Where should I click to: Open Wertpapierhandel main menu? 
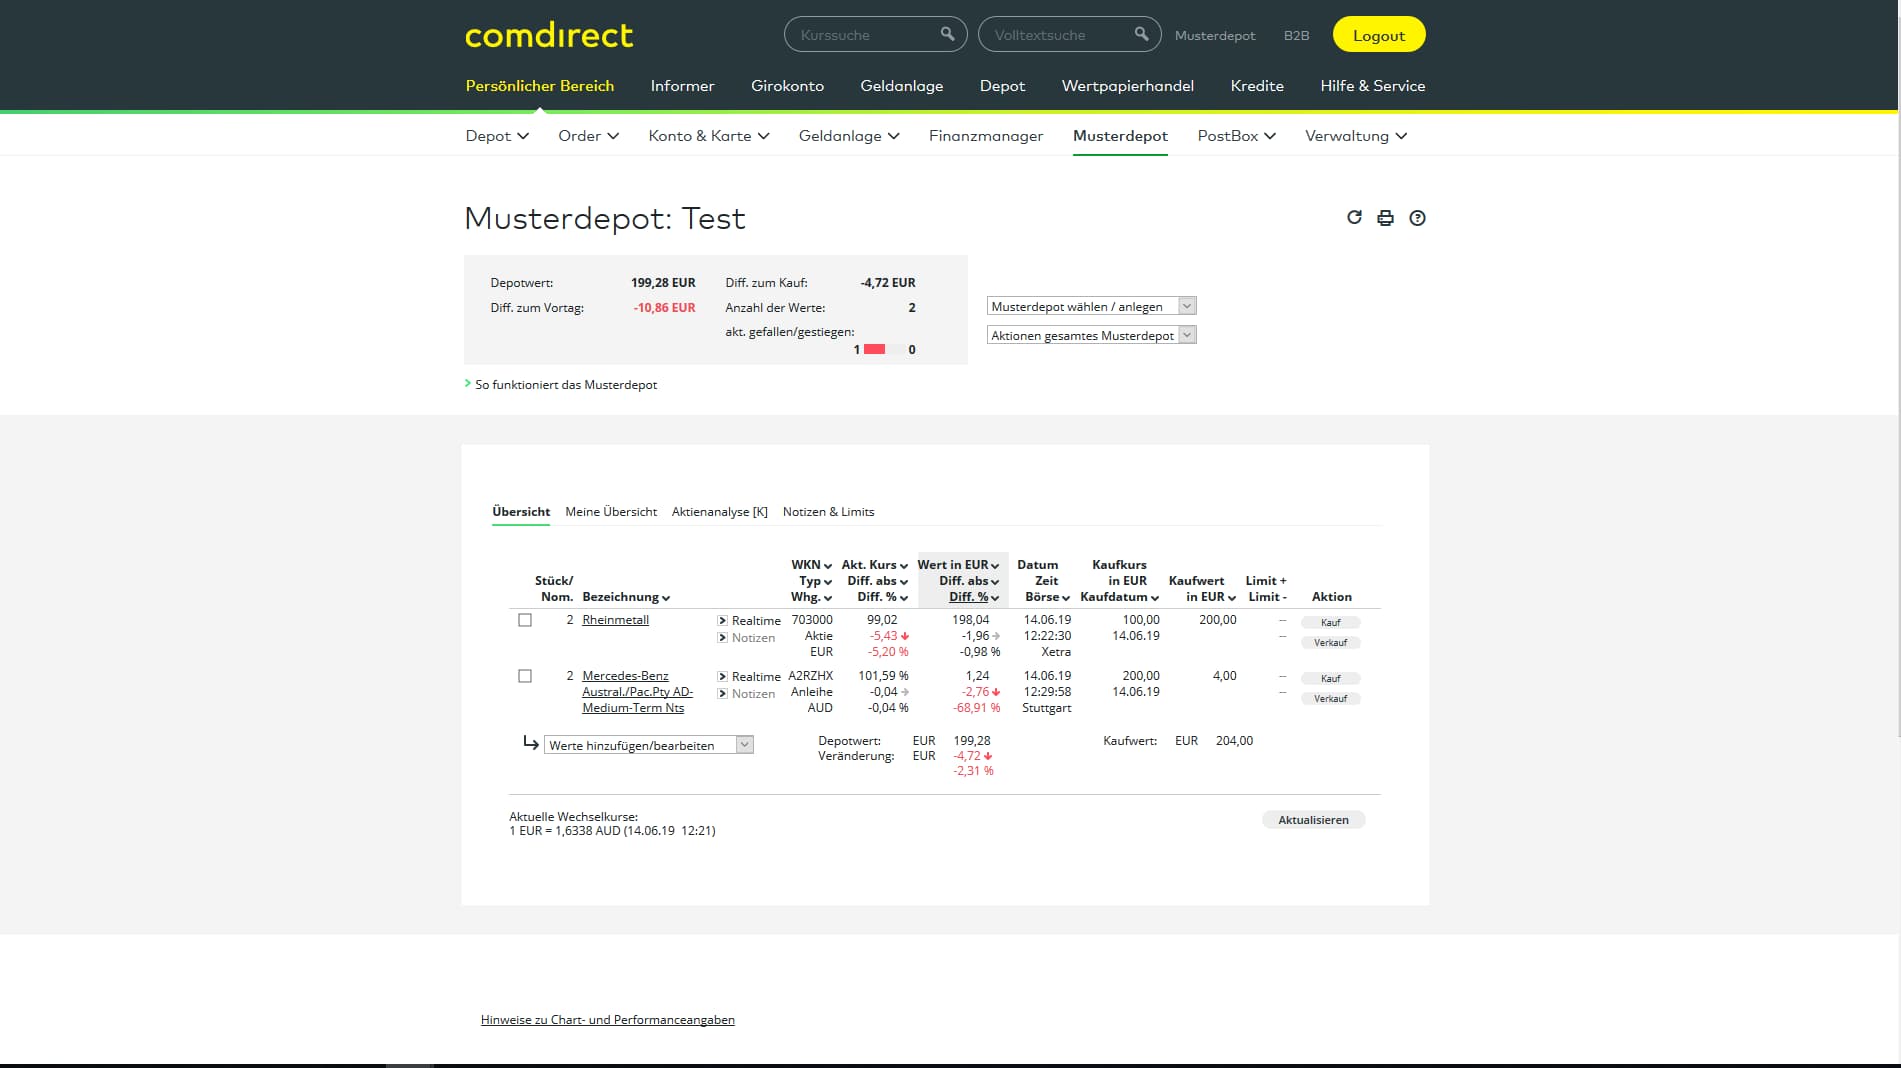[x=1127, y=86]
